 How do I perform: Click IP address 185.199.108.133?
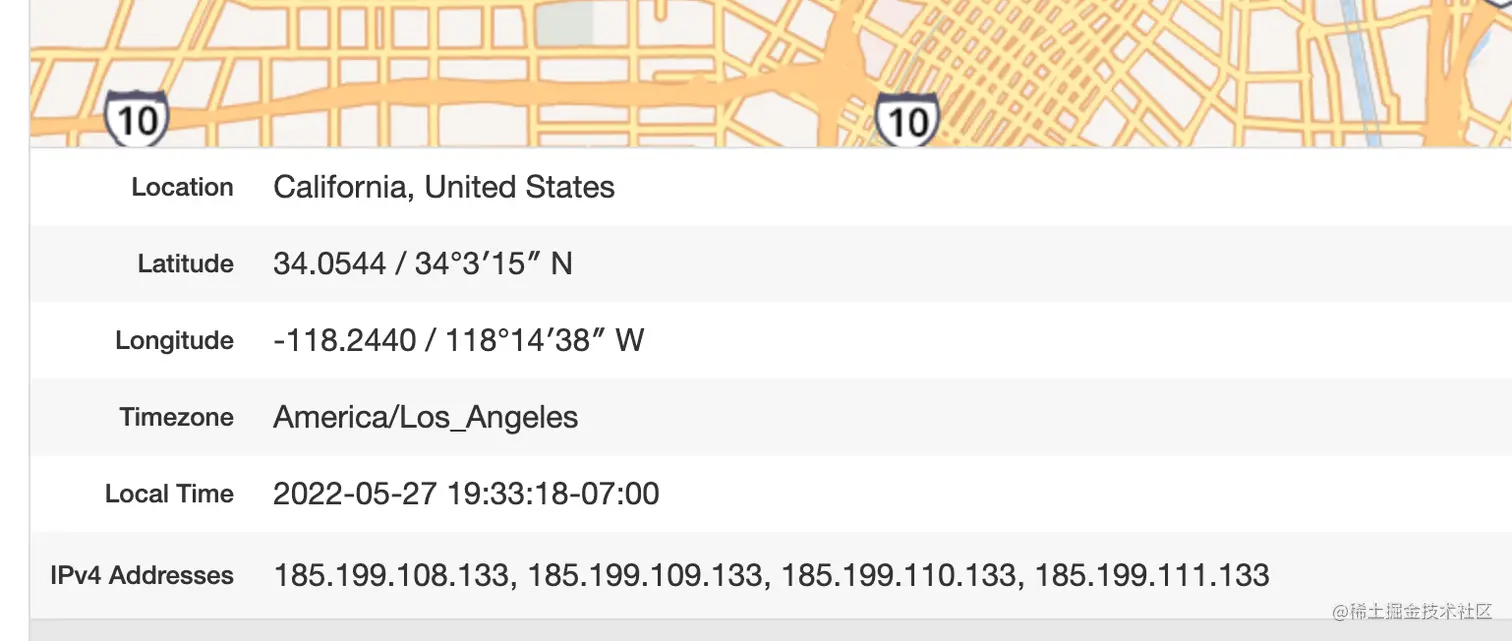coord(391,575)
